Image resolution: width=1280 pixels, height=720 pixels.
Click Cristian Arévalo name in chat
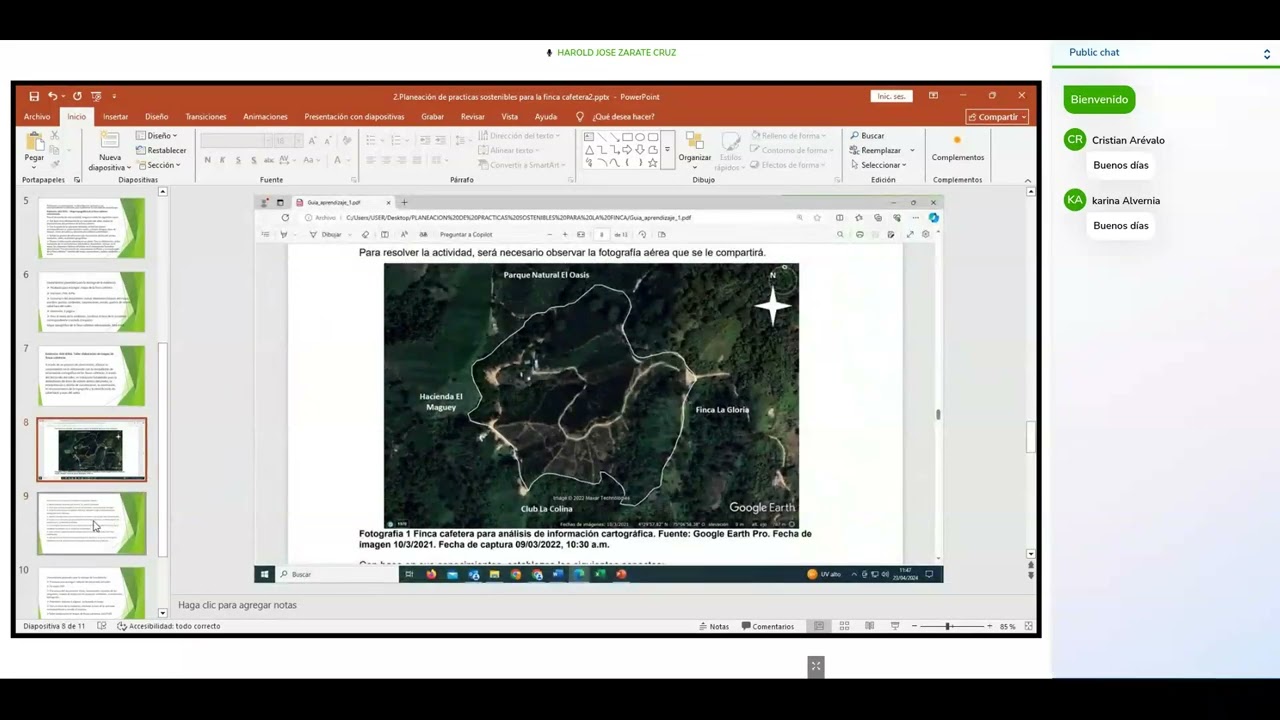point(1128,140)
